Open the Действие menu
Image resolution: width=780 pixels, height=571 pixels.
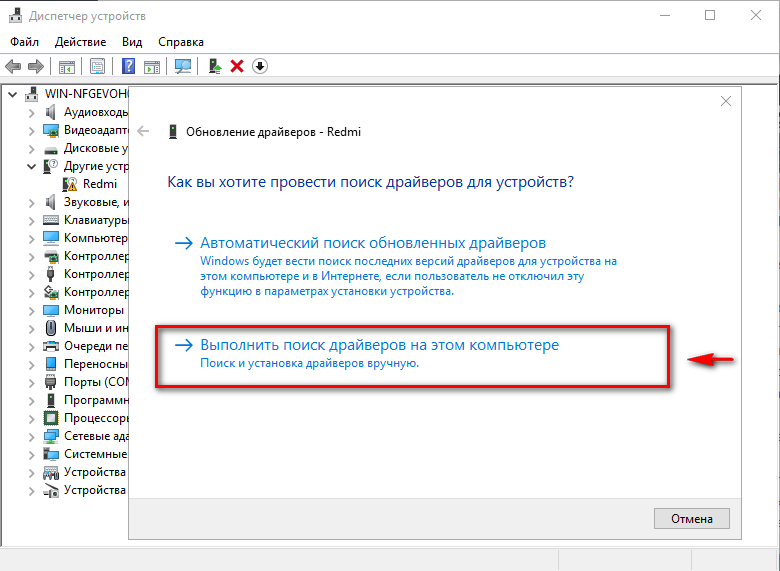coord(80,42)
